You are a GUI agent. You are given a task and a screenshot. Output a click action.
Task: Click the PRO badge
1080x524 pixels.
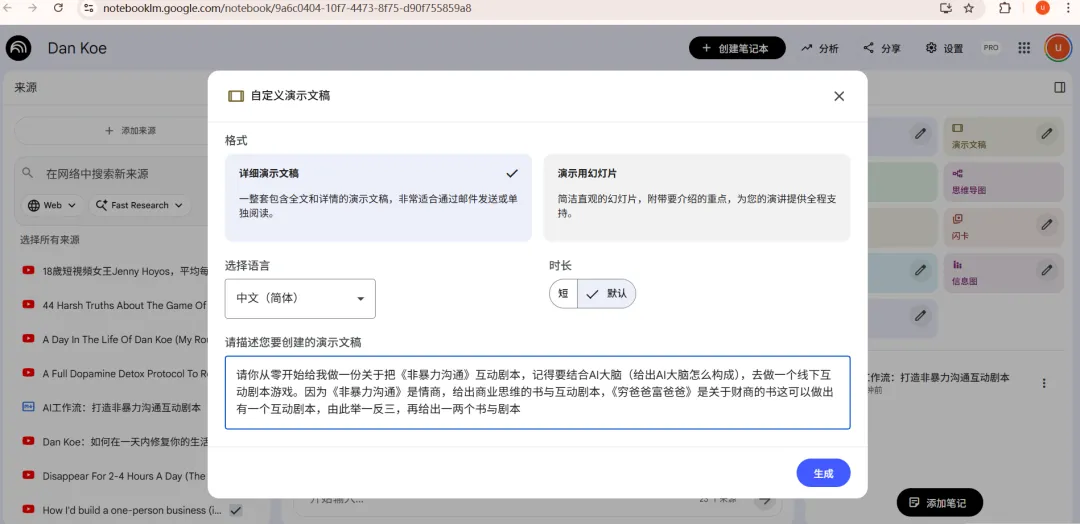tap(990, 48)
